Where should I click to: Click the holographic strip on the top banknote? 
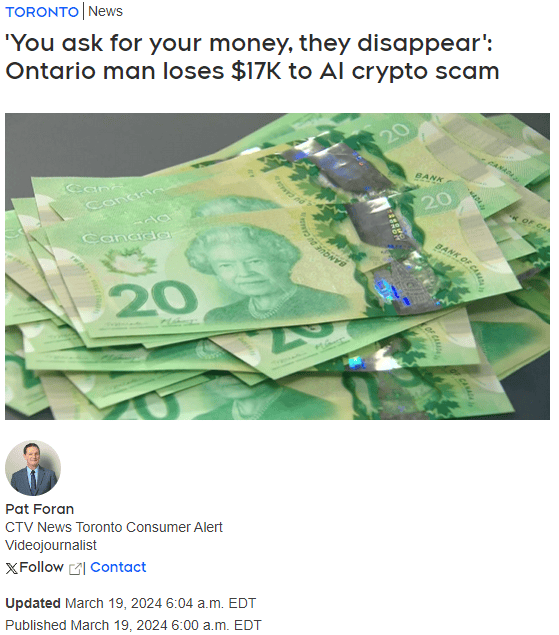point(363,227)
